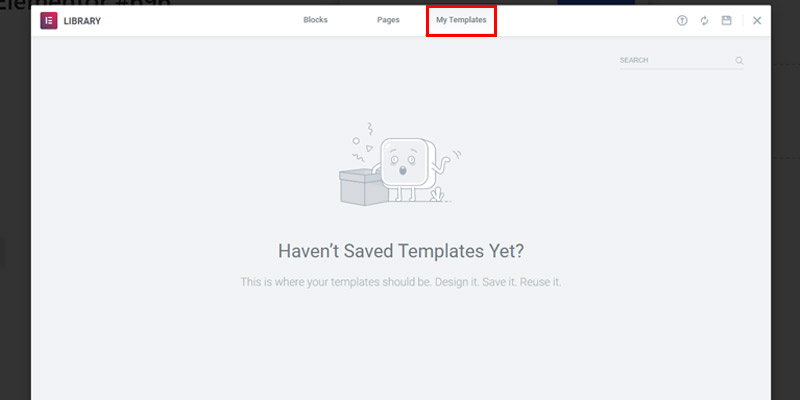Screen dimensions: 800x400
Task: Click the small plant beside the character's feet
Action: (x=437, y=194)
